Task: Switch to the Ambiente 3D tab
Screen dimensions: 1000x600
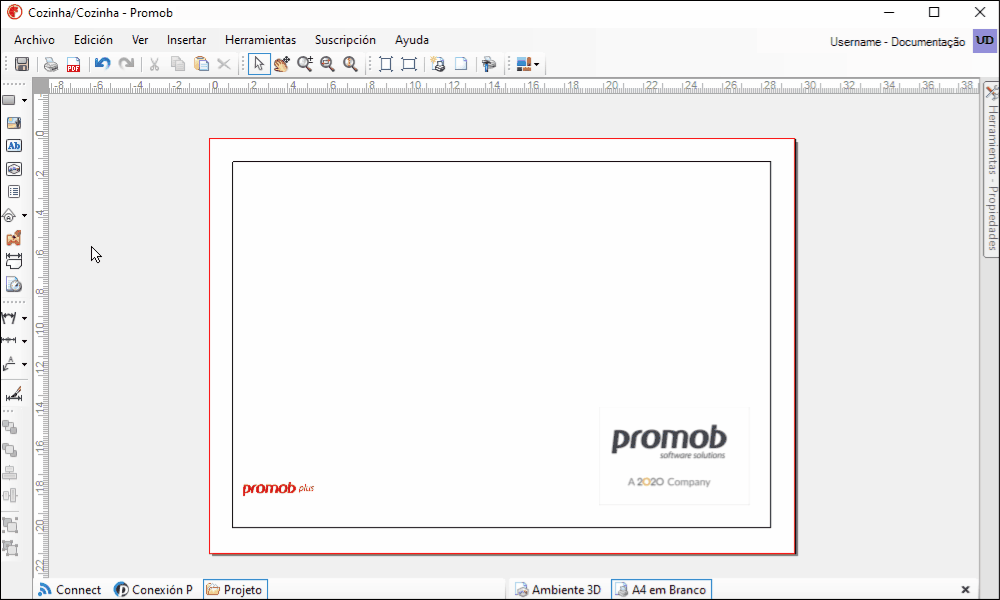Action: (x=558, y=590)
